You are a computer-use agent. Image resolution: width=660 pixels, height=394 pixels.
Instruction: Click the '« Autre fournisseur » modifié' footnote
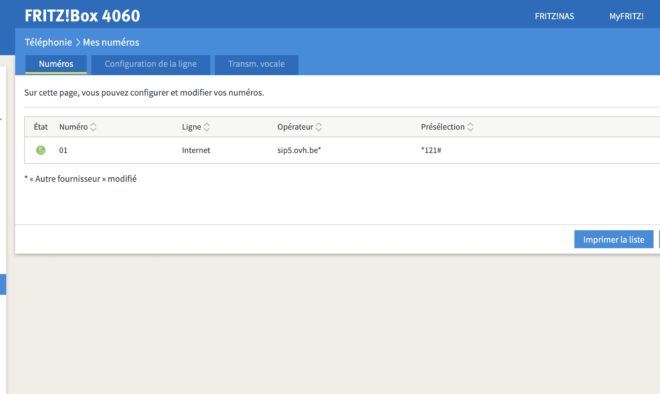click(x=80, y=179)
